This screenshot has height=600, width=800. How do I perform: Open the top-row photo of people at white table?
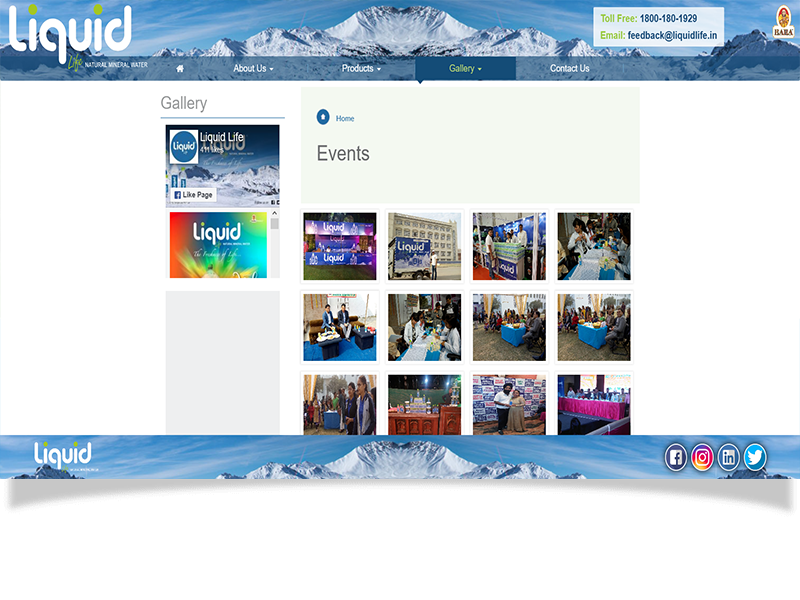tap(594, 246)
